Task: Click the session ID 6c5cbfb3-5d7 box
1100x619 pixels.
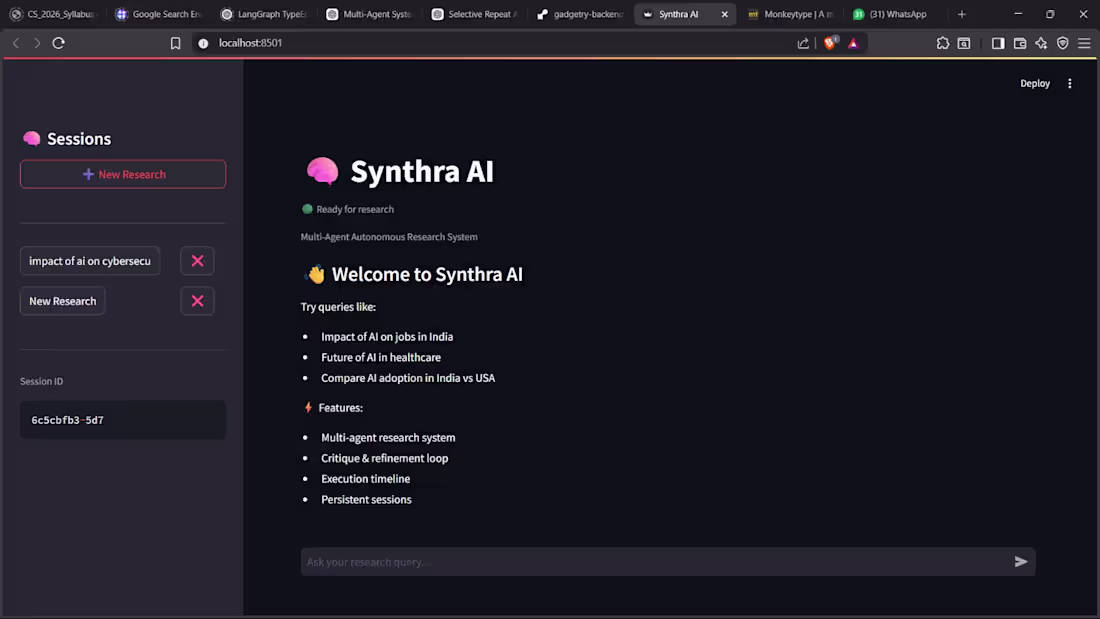Action: tap(123, 420)
